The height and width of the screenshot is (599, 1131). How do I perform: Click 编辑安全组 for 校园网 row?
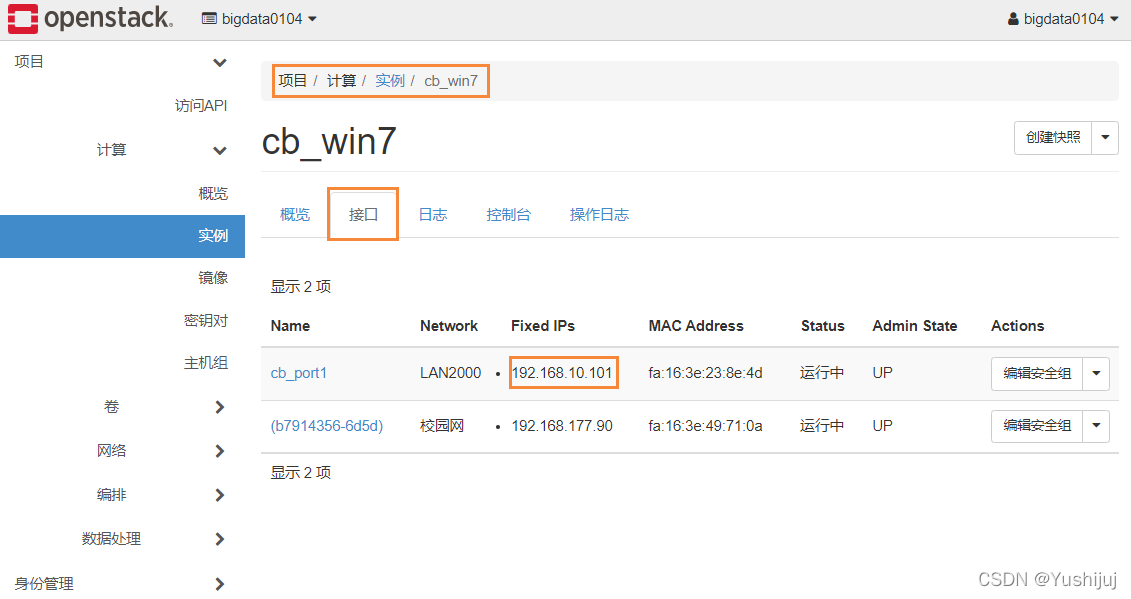click(x=1037, y=426)
